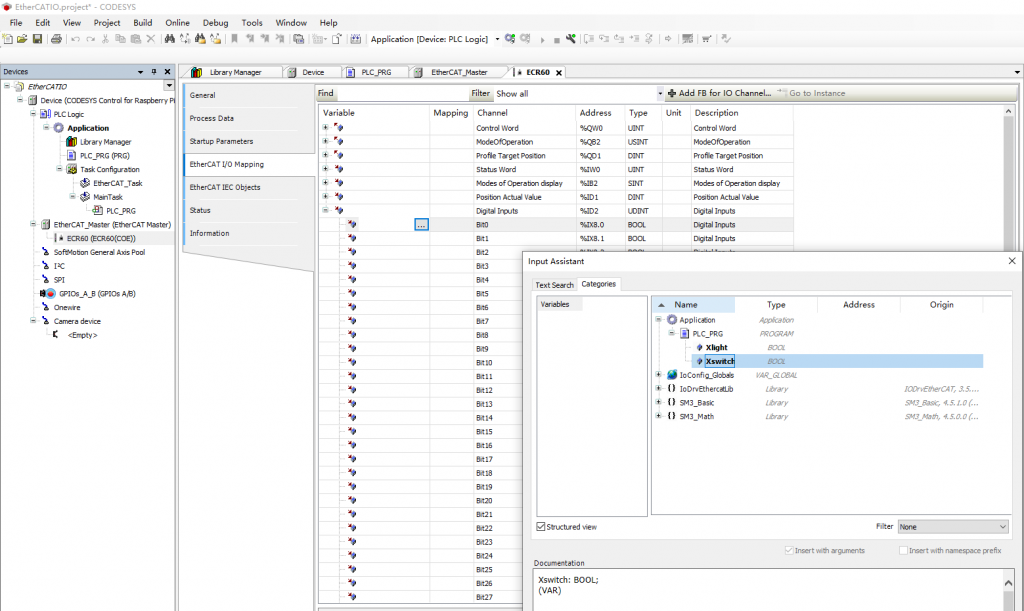Viewport: 1024px width, 611px height.
Task: Click the IoConfig_Globals globe icon
Action: click(672, 375)
